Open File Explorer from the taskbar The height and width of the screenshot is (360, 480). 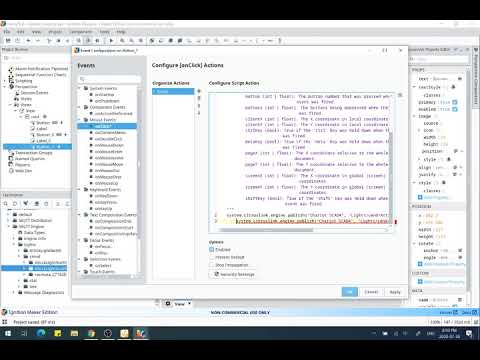[x=74, y=333]
